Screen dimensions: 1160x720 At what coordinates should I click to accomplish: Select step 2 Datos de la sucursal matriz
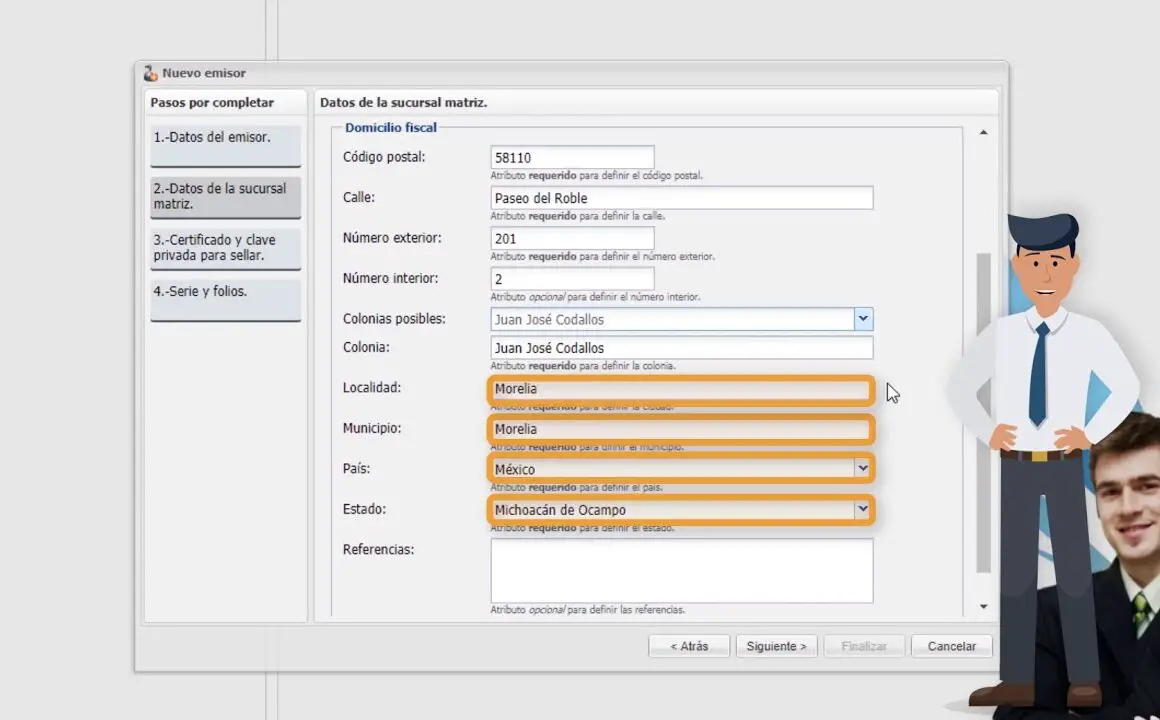click(x=225, y=196)
